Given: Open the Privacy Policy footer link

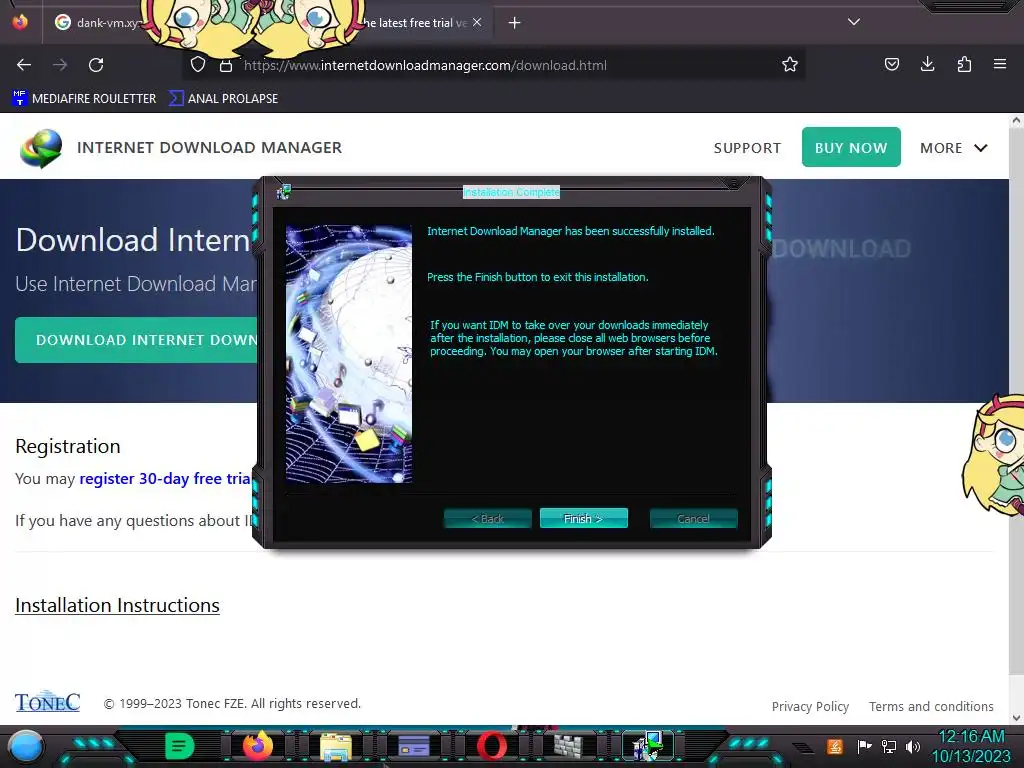Looking at the screenshot, I should coord(810,707).
